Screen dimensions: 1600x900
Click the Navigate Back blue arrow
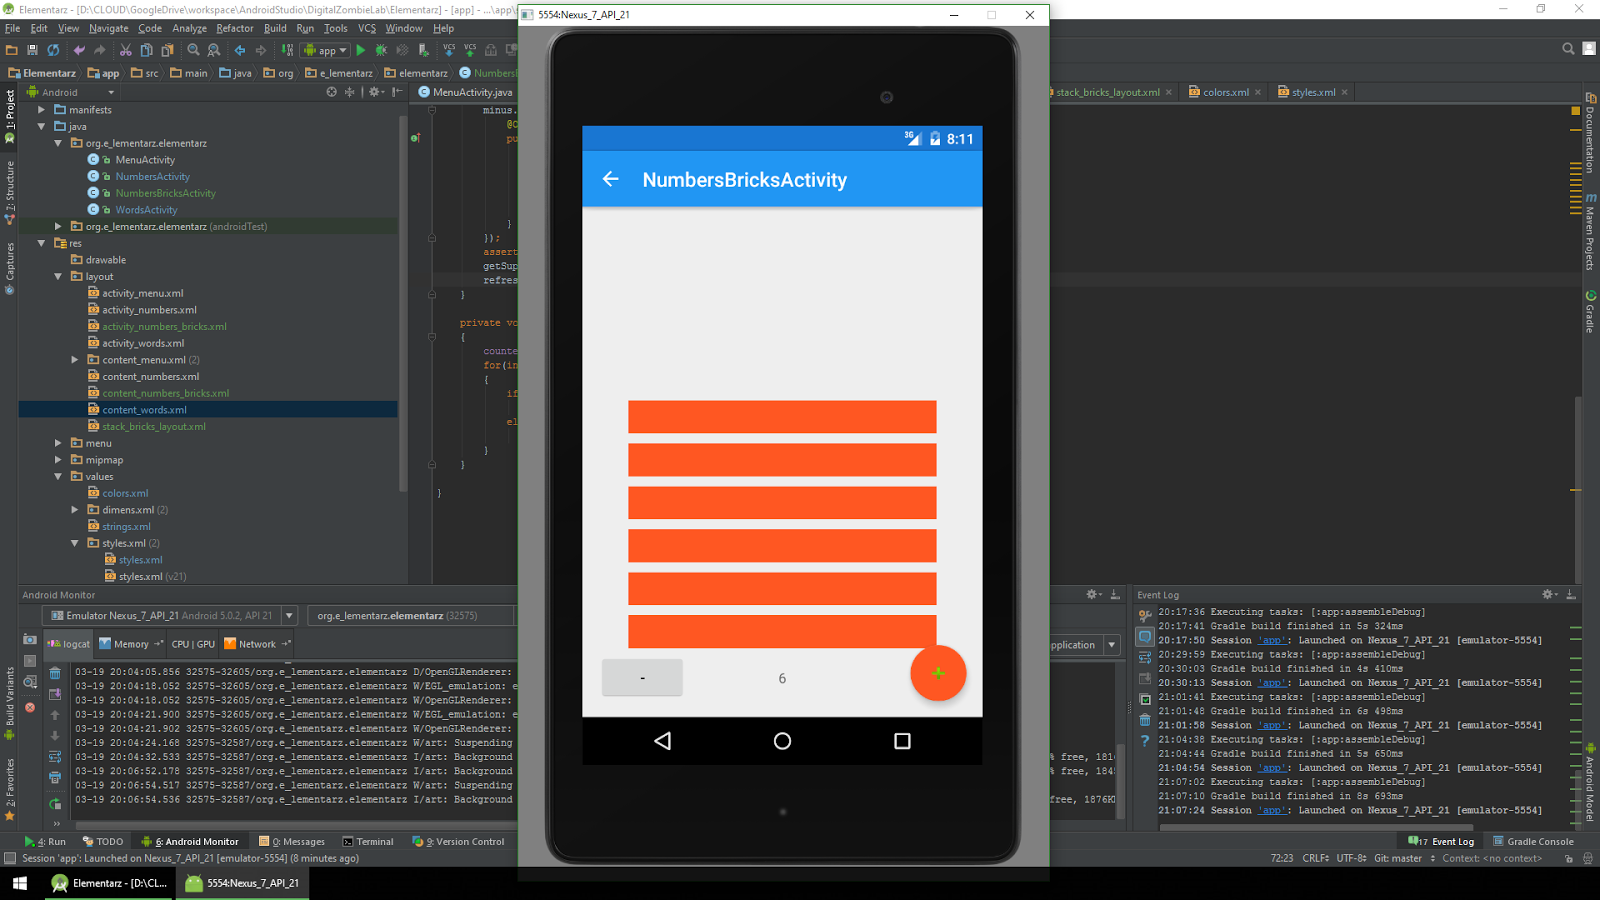(240, 50)
